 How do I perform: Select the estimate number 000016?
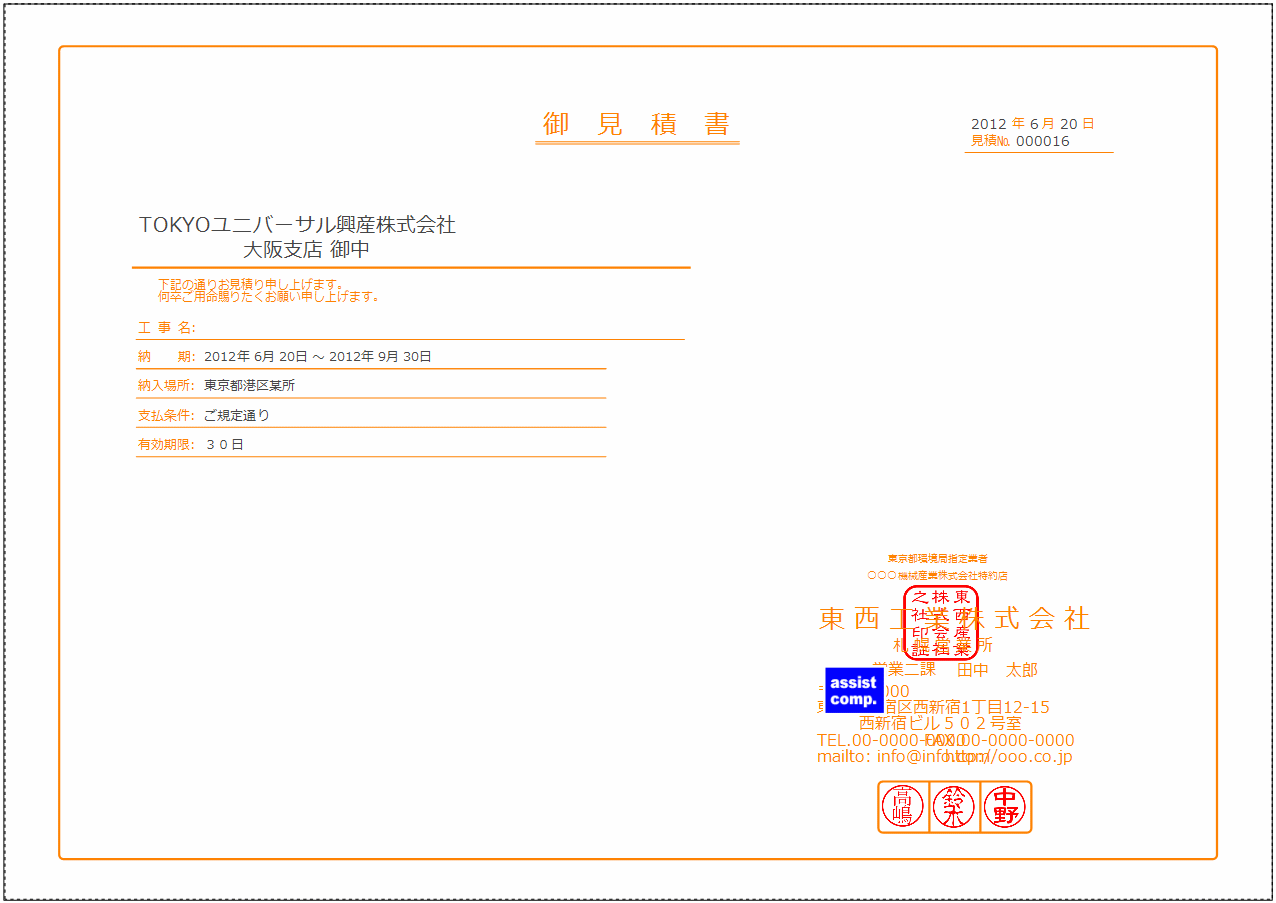[1042, 141]
